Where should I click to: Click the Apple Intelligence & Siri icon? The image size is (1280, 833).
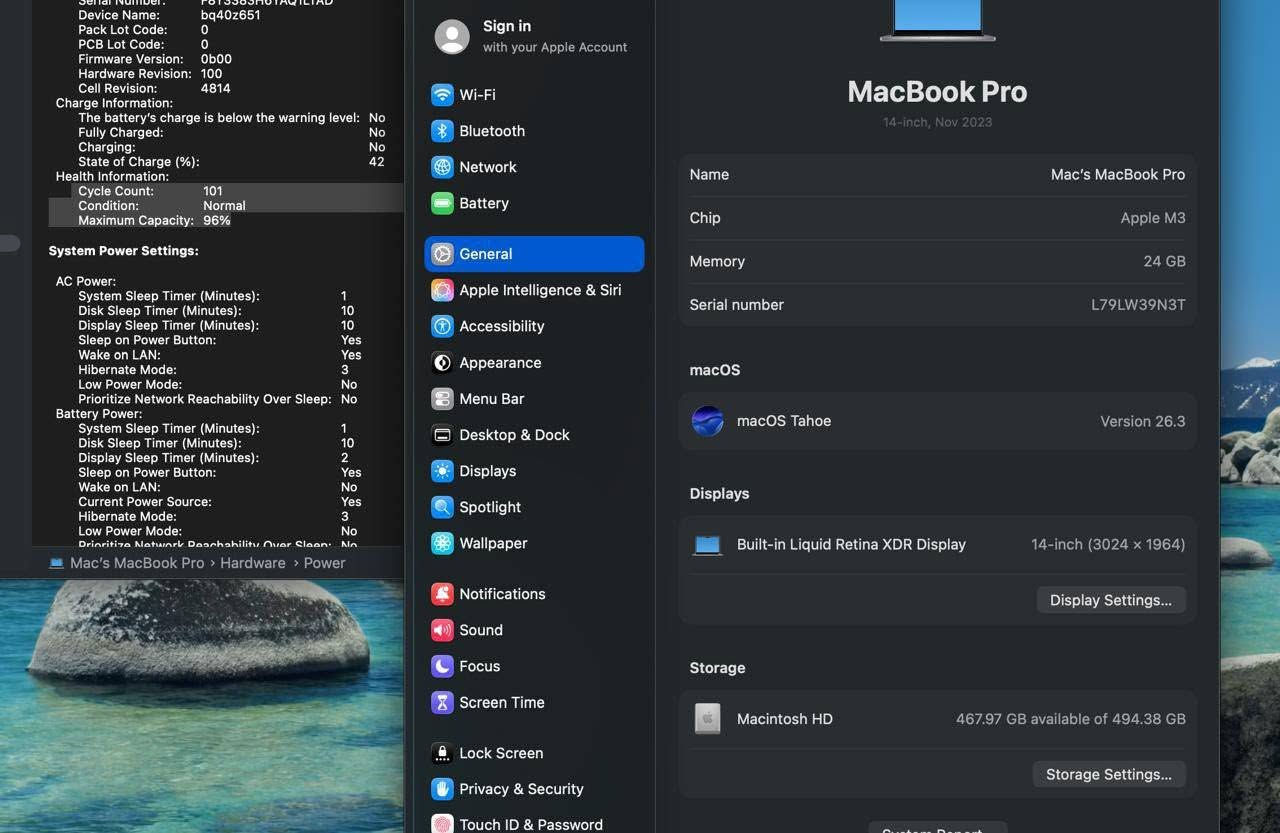click(x=442, y=290)
